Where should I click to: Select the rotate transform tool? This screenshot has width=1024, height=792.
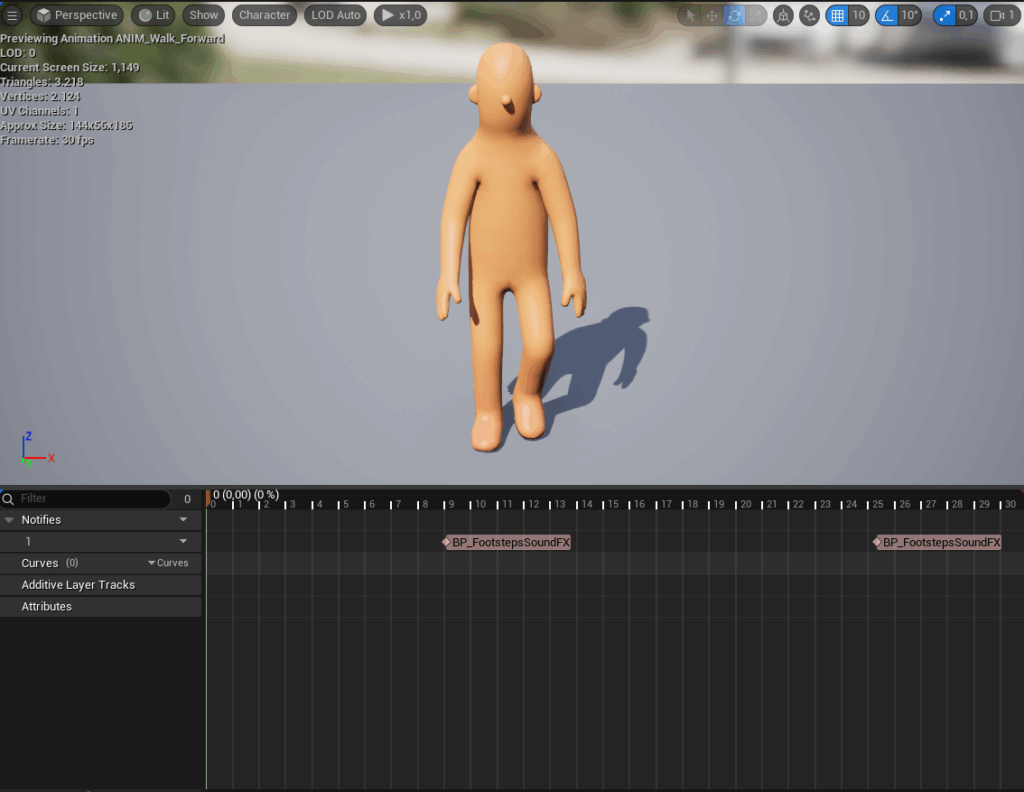pos(735,15)
